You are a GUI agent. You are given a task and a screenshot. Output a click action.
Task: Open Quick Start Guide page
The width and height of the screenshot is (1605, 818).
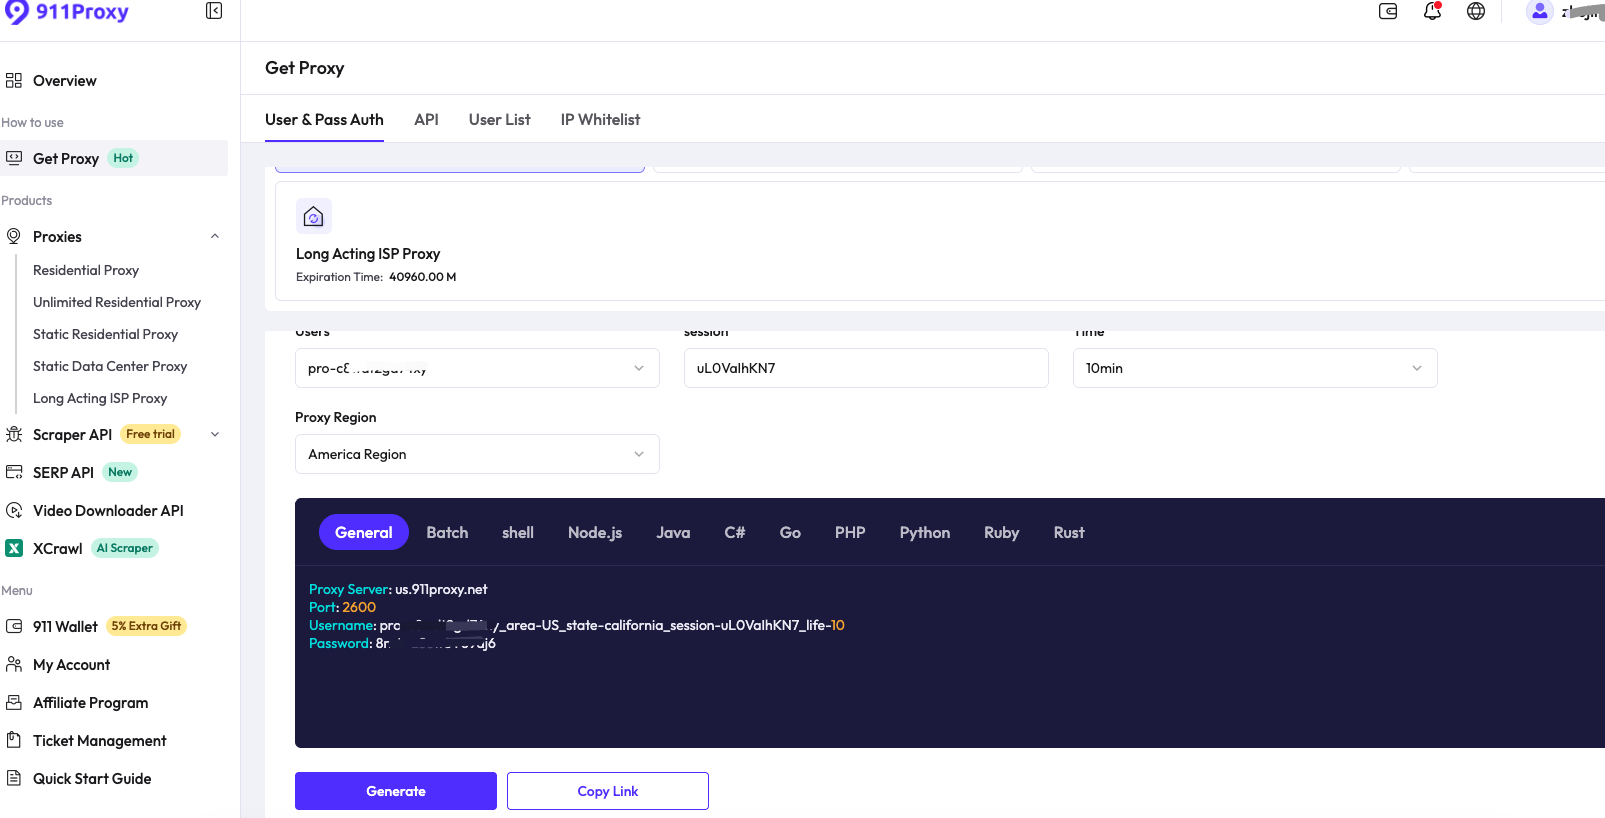point(92,778)
